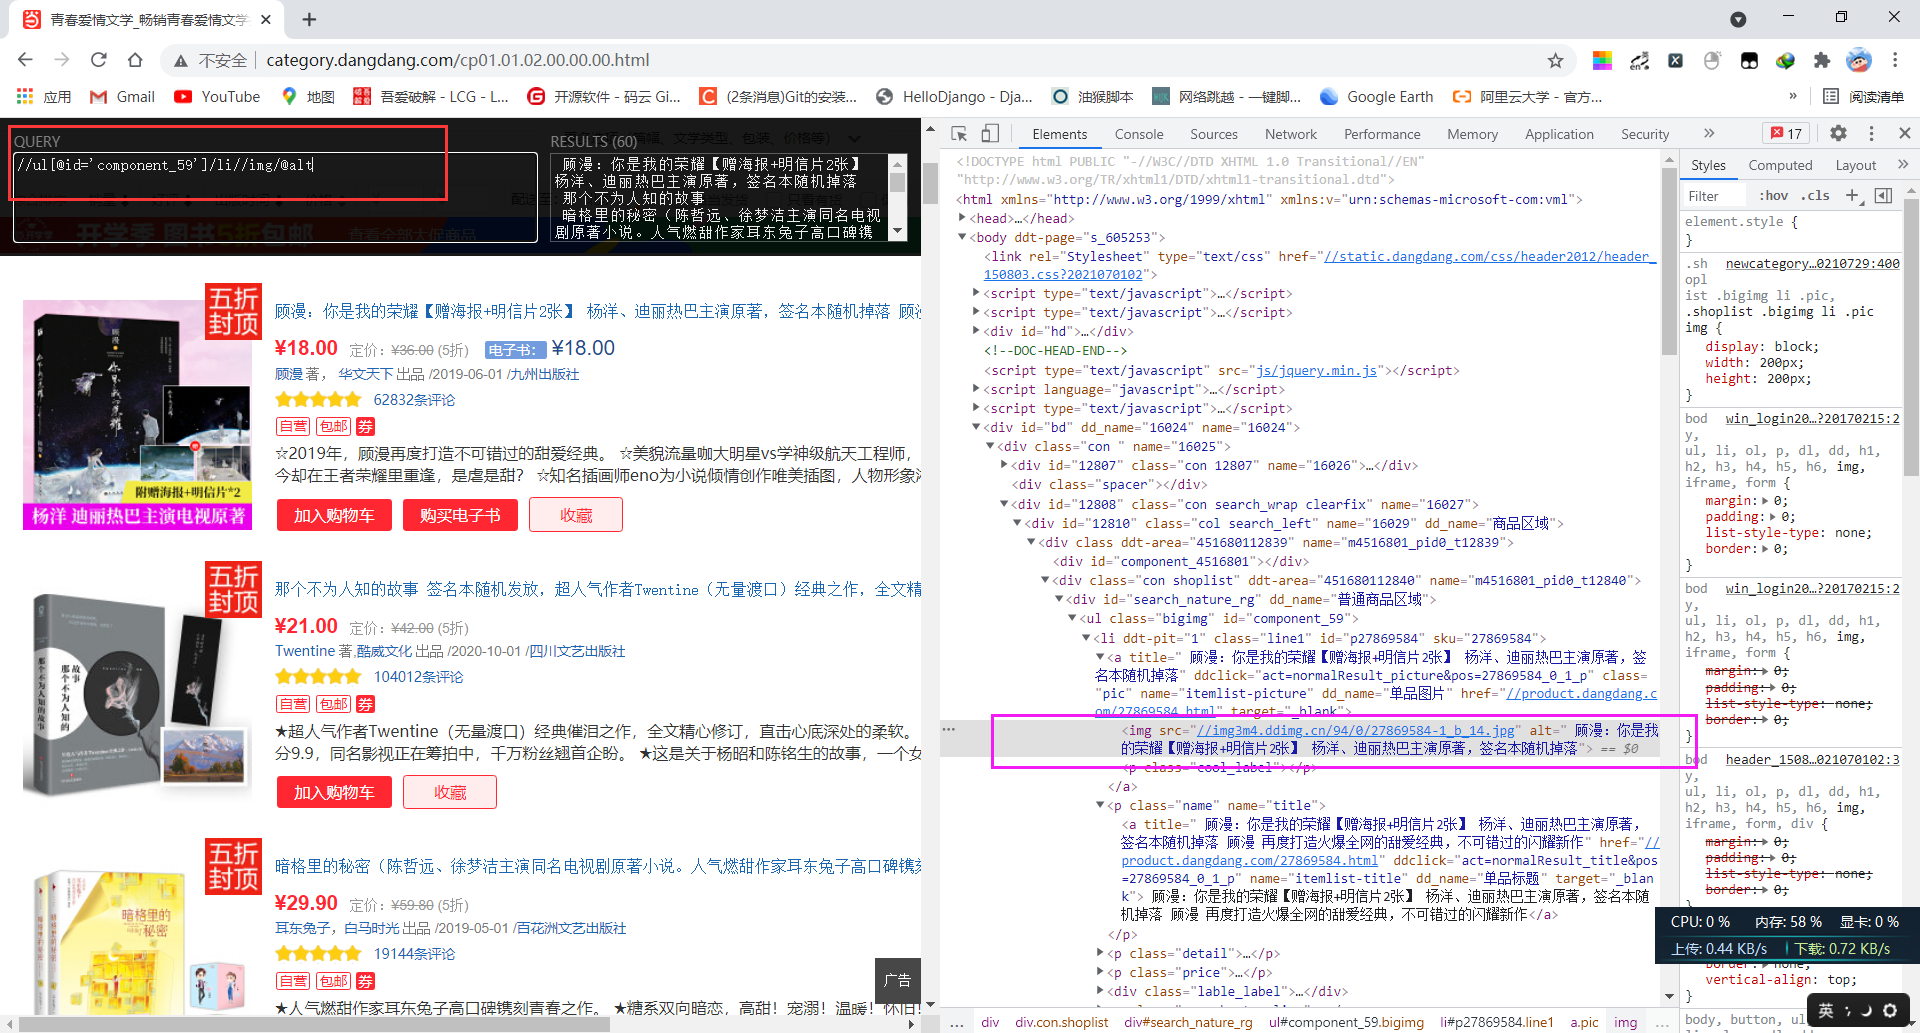
Task: Toggle the computed styles sidebar pane
Action: pos(1884,196)
